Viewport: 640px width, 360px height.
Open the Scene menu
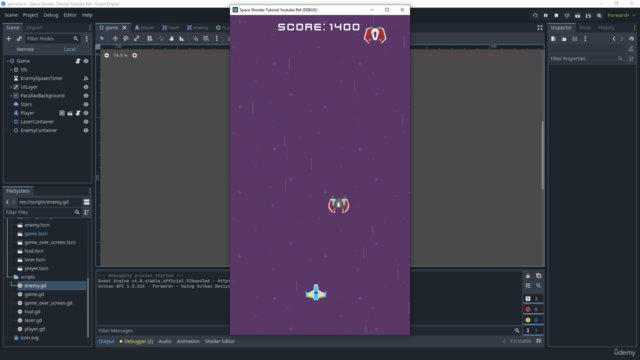pyautogui.click(x=11, y=15)
